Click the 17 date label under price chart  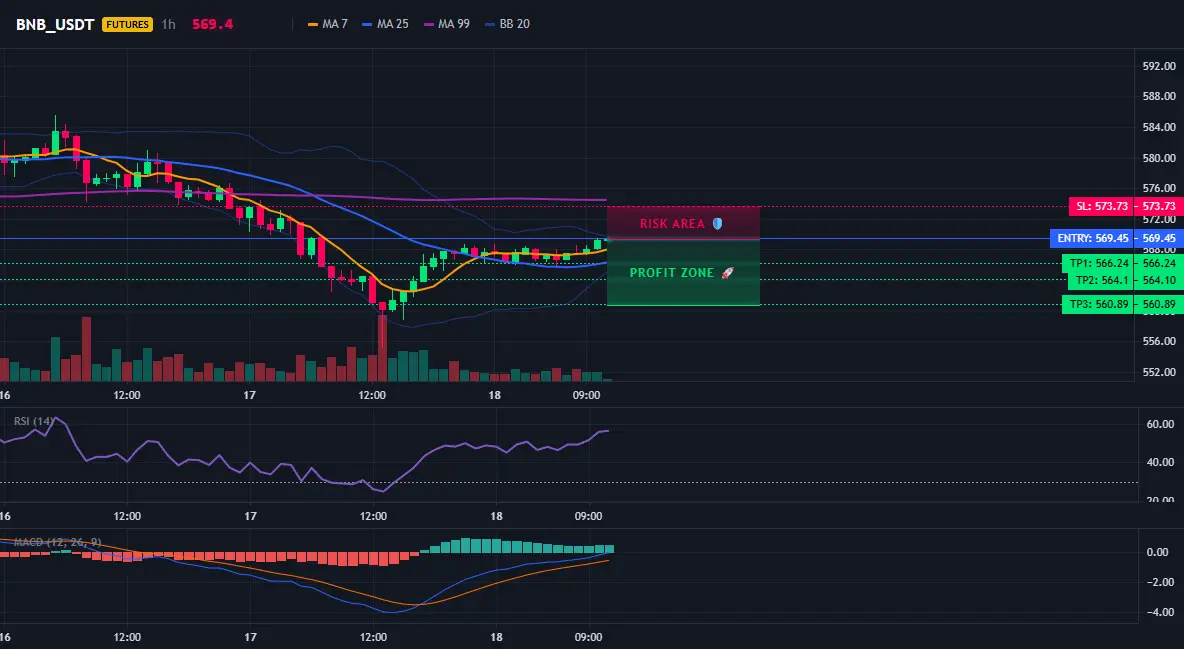coord(250,395)
